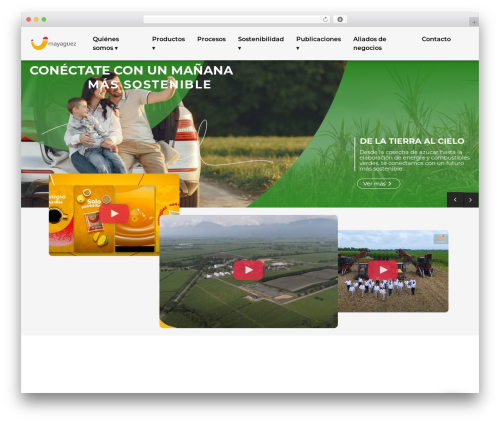Click the yellow minimize window button

tap(36, 19)
